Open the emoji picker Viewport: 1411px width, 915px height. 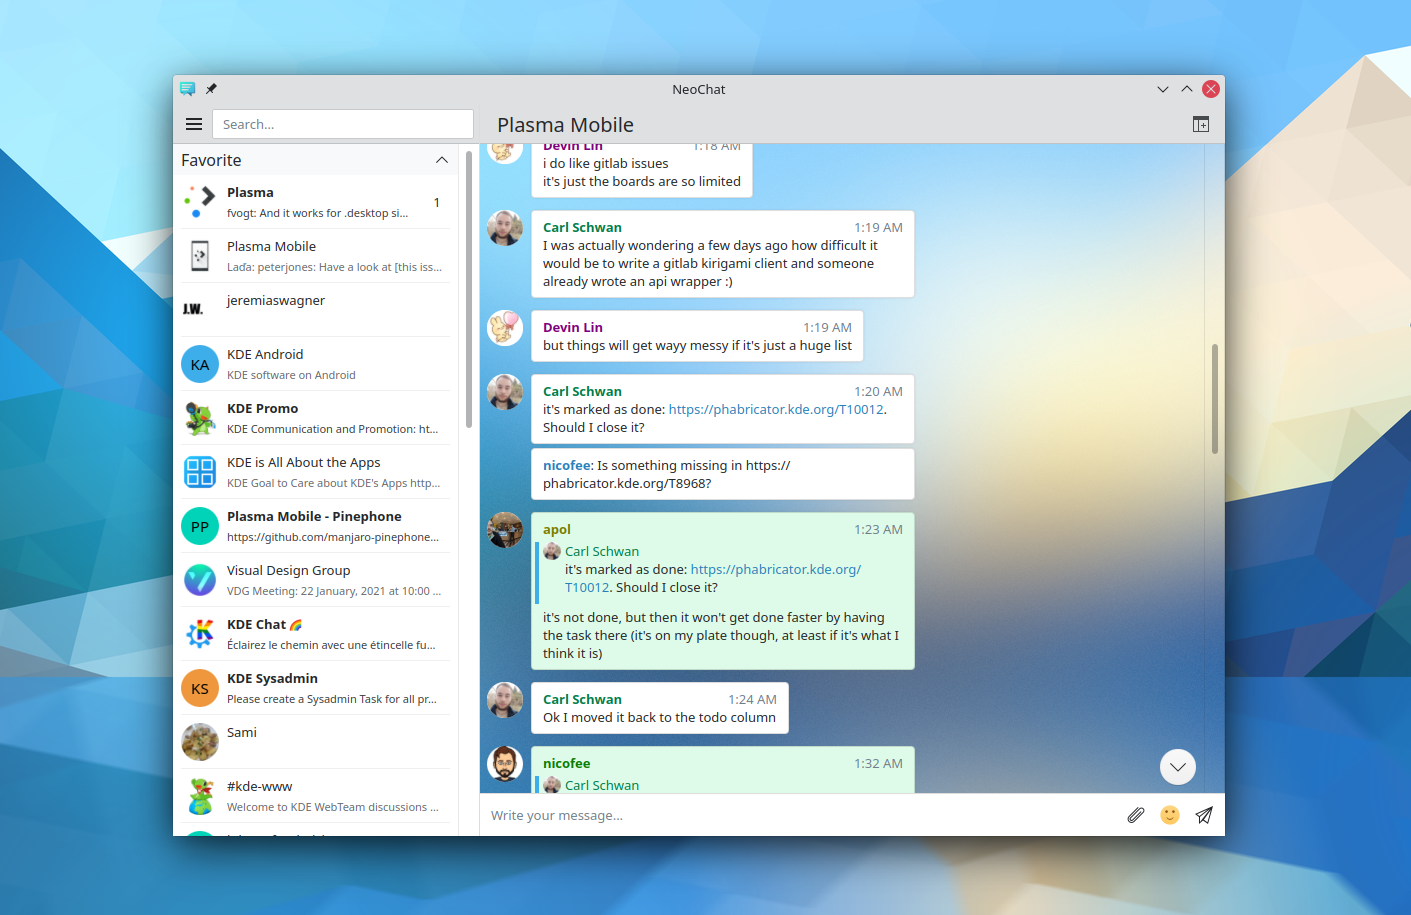click(1169, 815)
